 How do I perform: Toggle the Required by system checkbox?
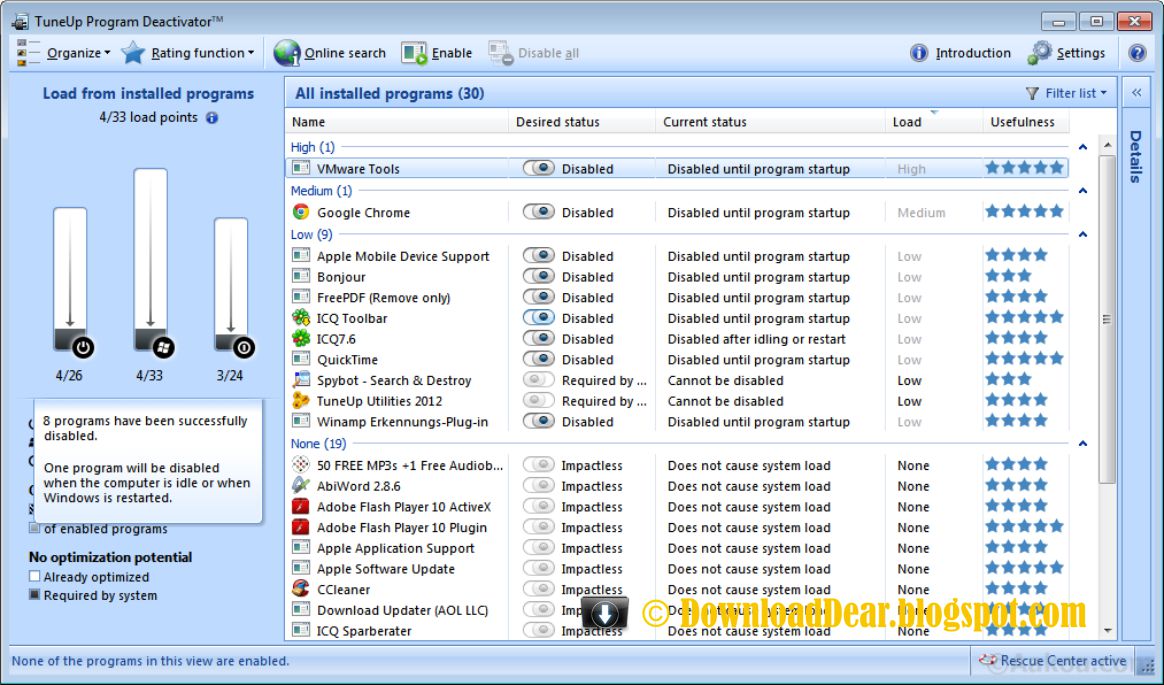pyautogui.click(x=34, y=594)
